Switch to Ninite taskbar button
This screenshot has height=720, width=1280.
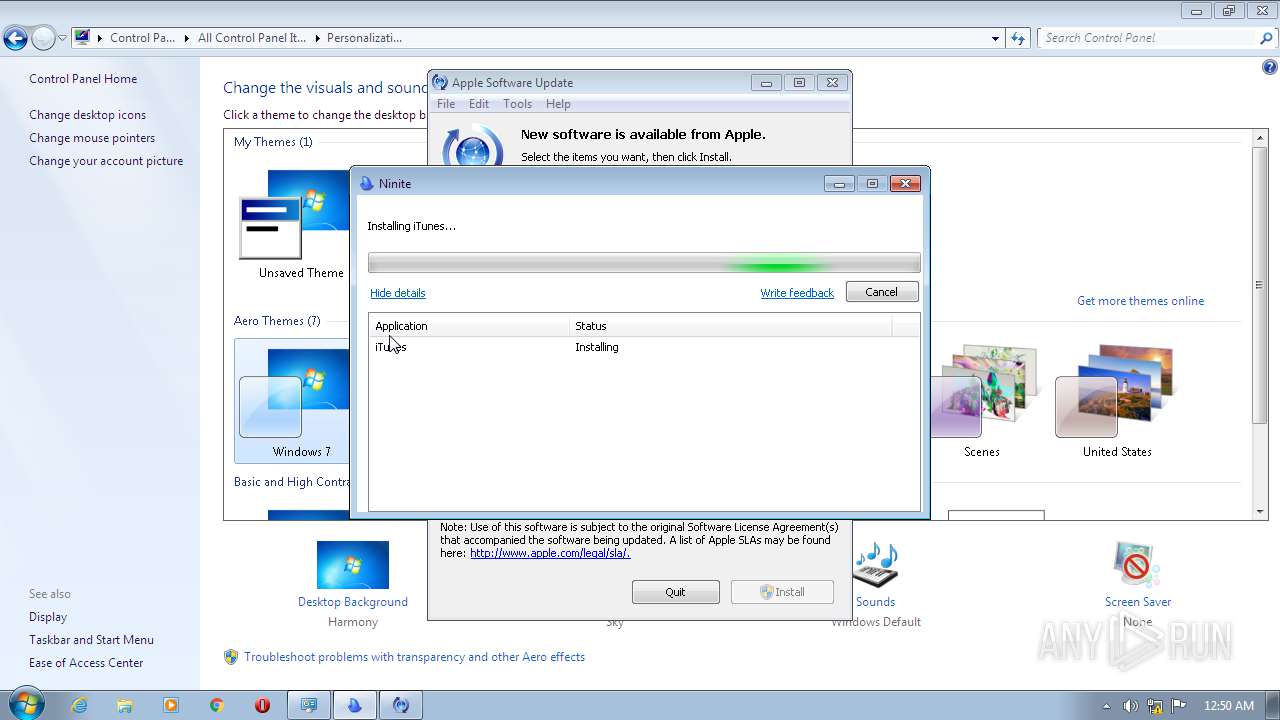pos(355,705)
